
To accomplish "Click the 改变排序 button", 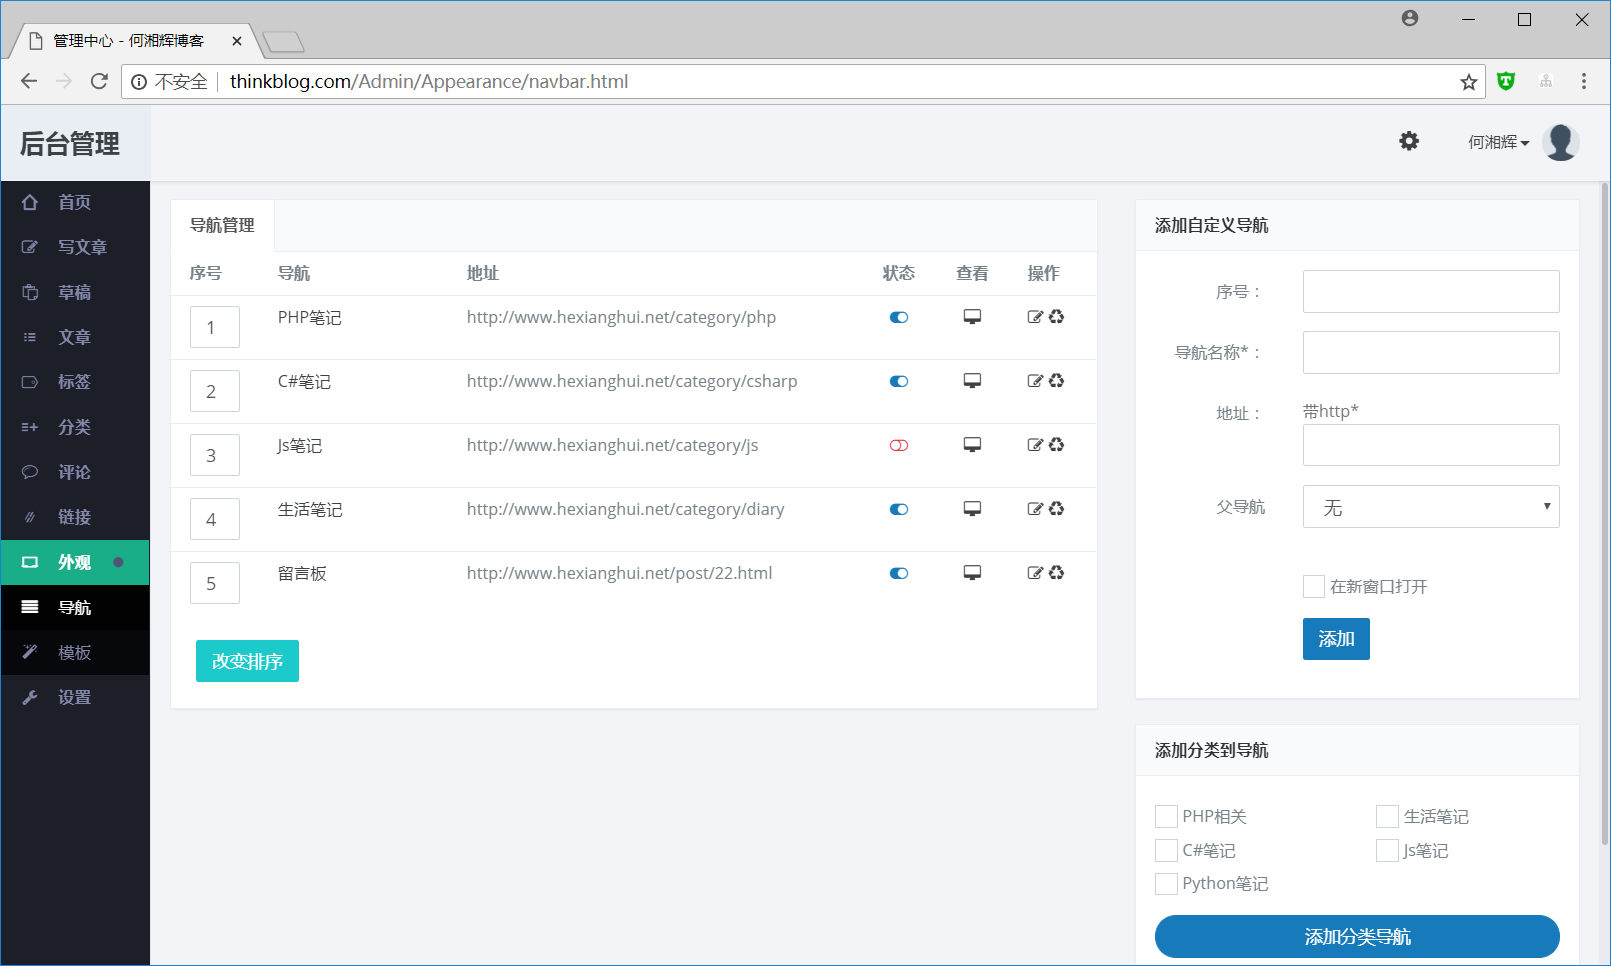I will (247, 661).
